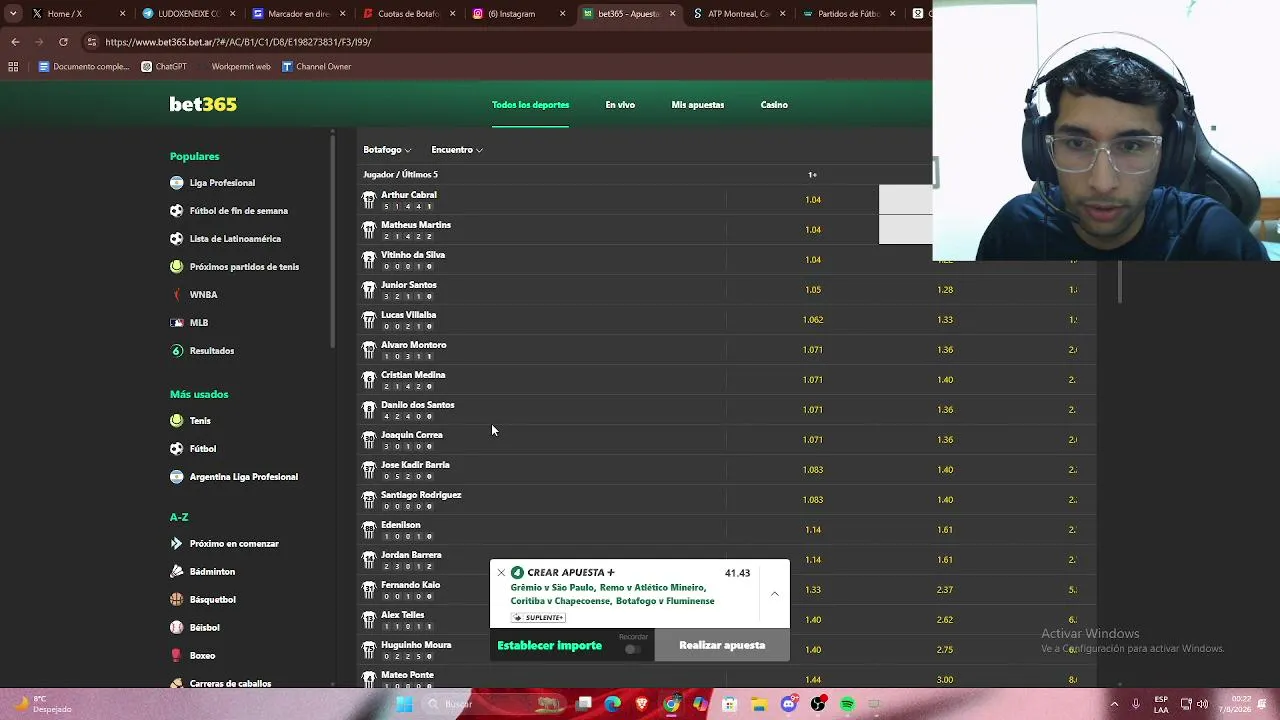Image resolution: width=1280 pixels, height=720 pixels.
Task: Reload the page with the browser refresh button
Action: [x=63, y=42]
